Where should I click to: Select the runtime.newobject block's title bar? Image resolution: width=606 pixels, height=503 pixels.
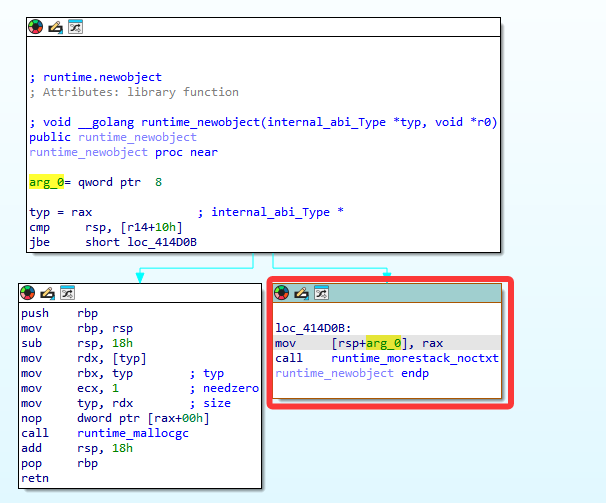263,27
